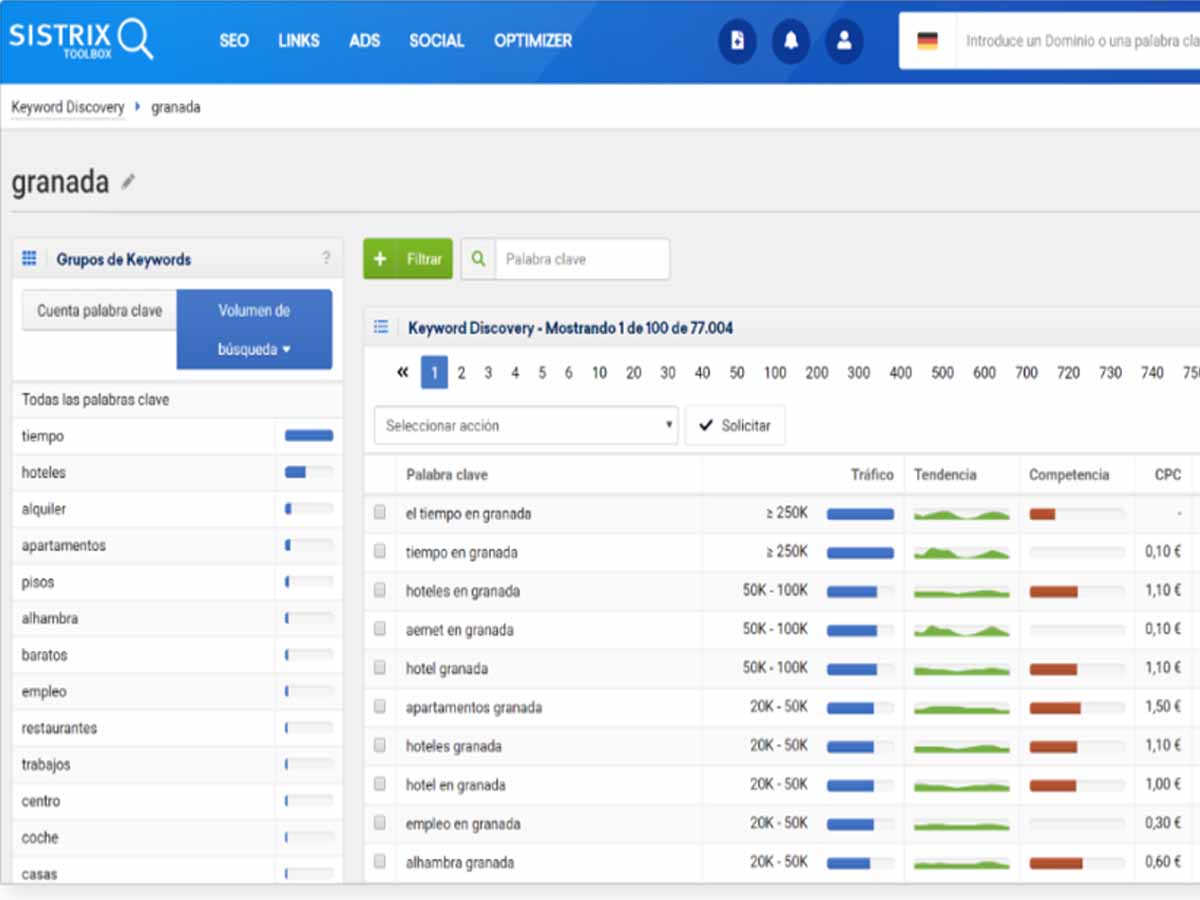Focus the Palabra clave search field
Viewport: 1200px width, 900px height.
(x=582, y=259)
